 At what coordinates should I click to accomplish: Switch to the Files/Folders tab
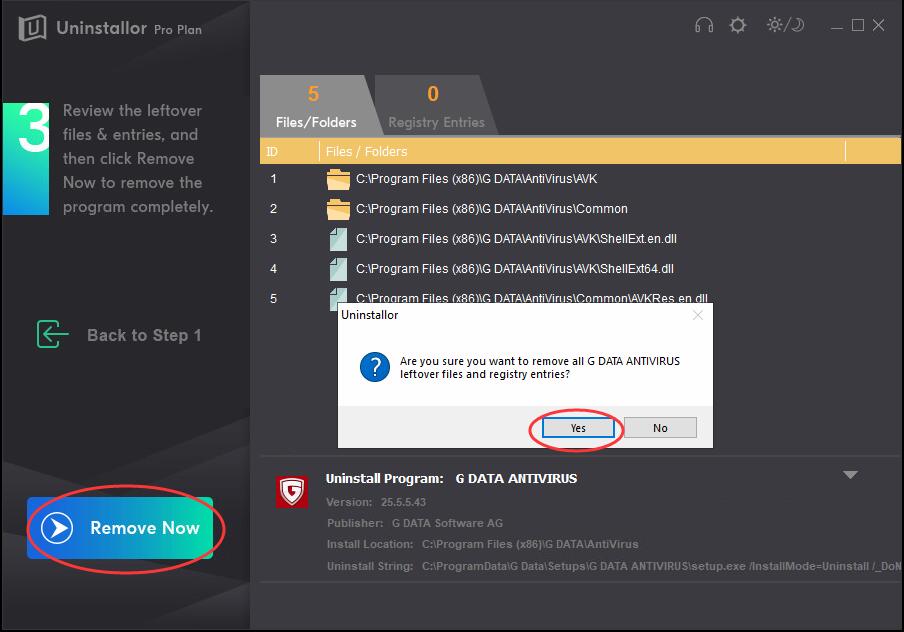[316, 106]
